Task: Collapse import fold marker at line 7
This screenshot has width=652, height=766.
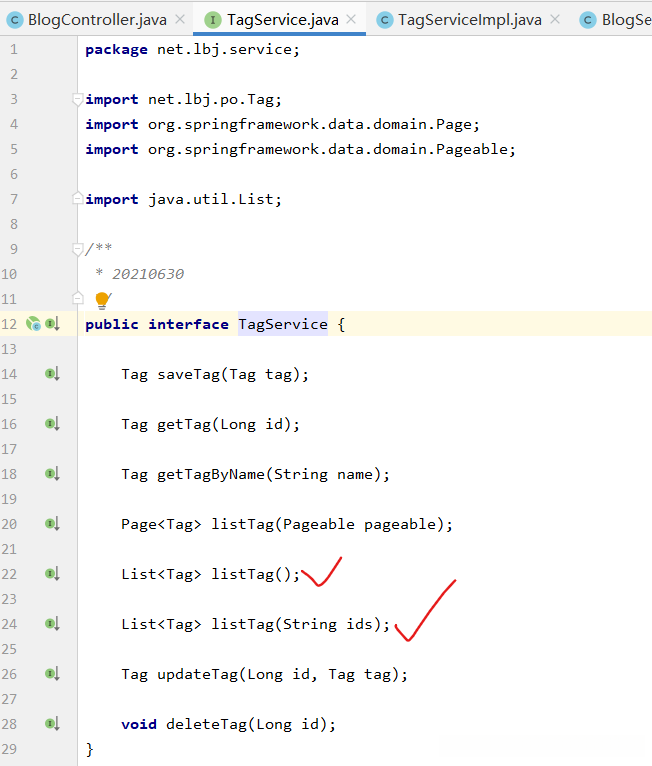Action: [x=77, y=198]
